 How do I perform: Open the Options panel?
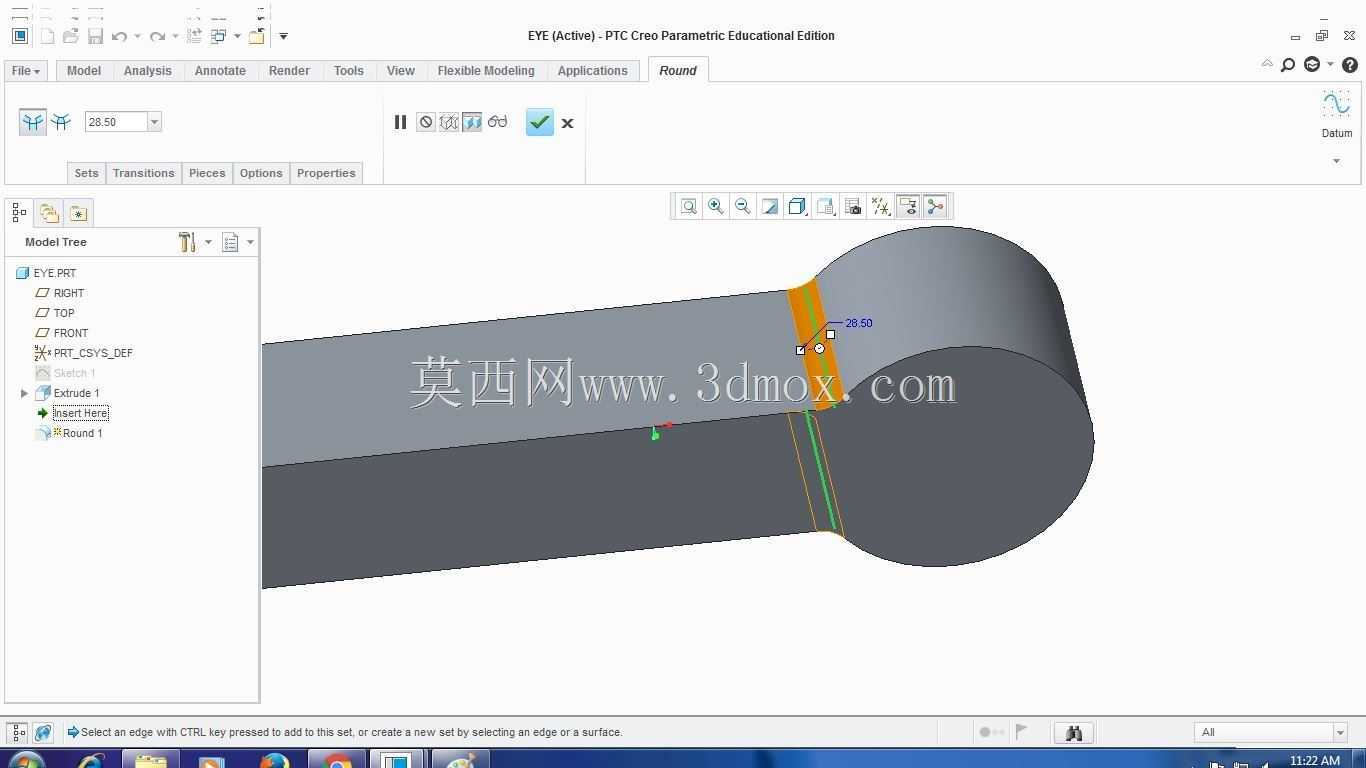pos(261,173)
